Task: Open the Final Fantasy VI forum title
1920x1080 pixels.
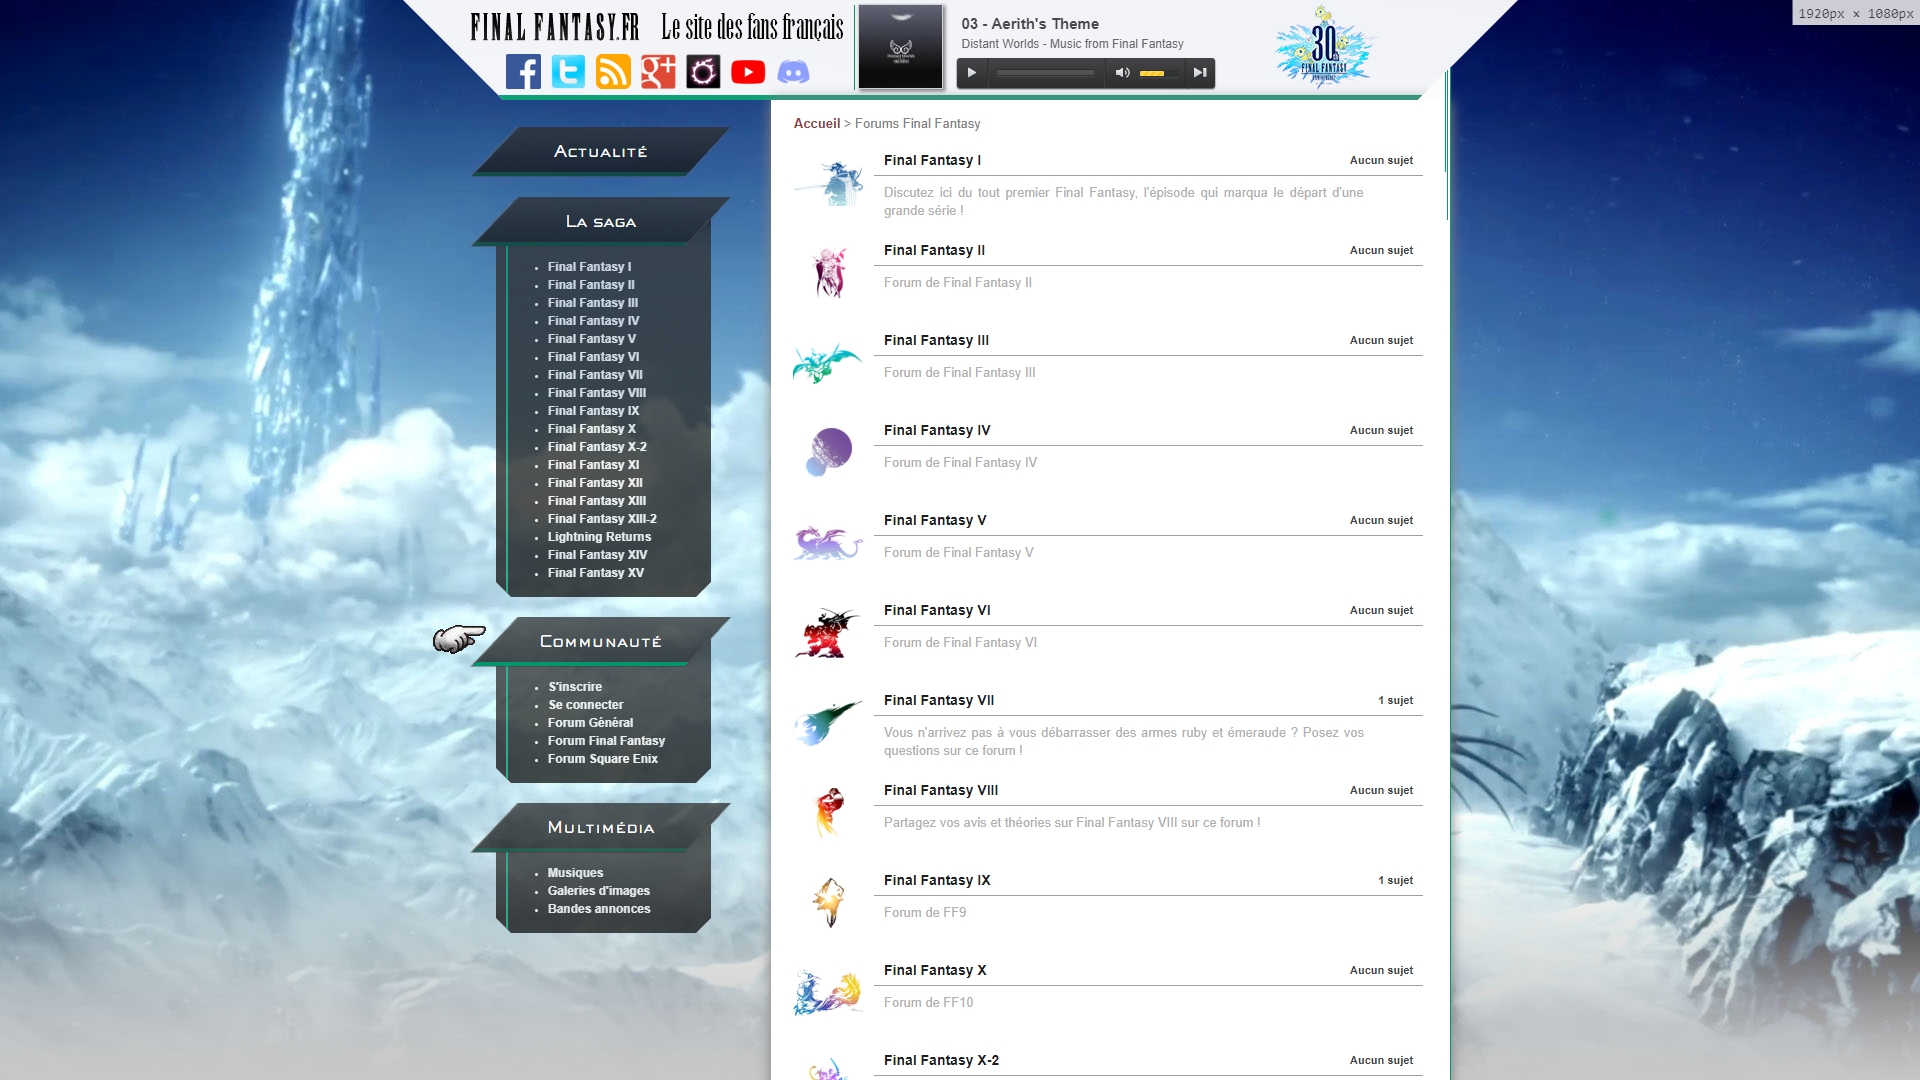Action: pos(937,610)
